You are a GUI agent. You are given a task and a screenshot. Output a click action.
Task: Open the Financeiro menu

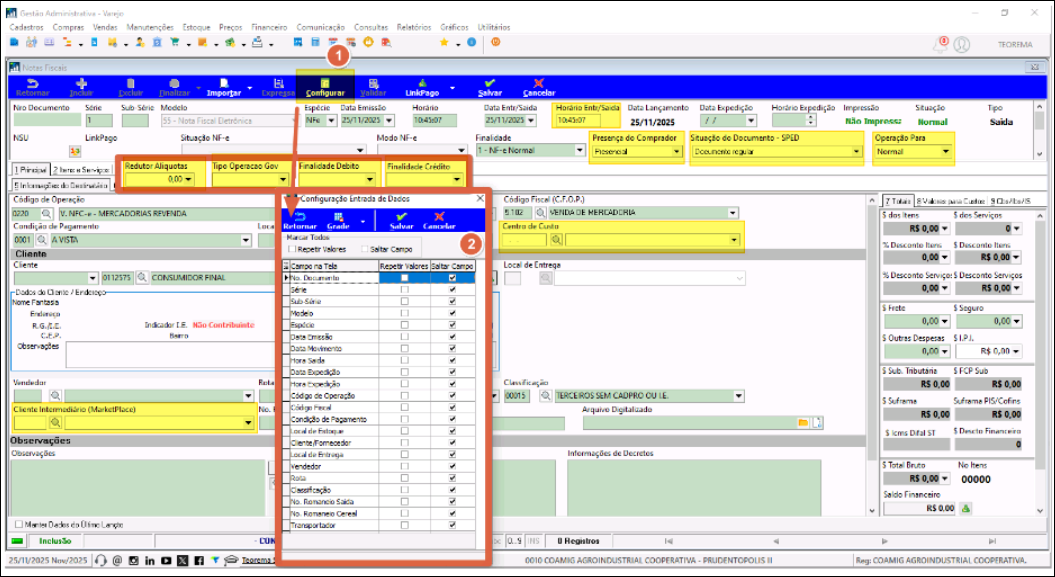[x=269, y=27]
